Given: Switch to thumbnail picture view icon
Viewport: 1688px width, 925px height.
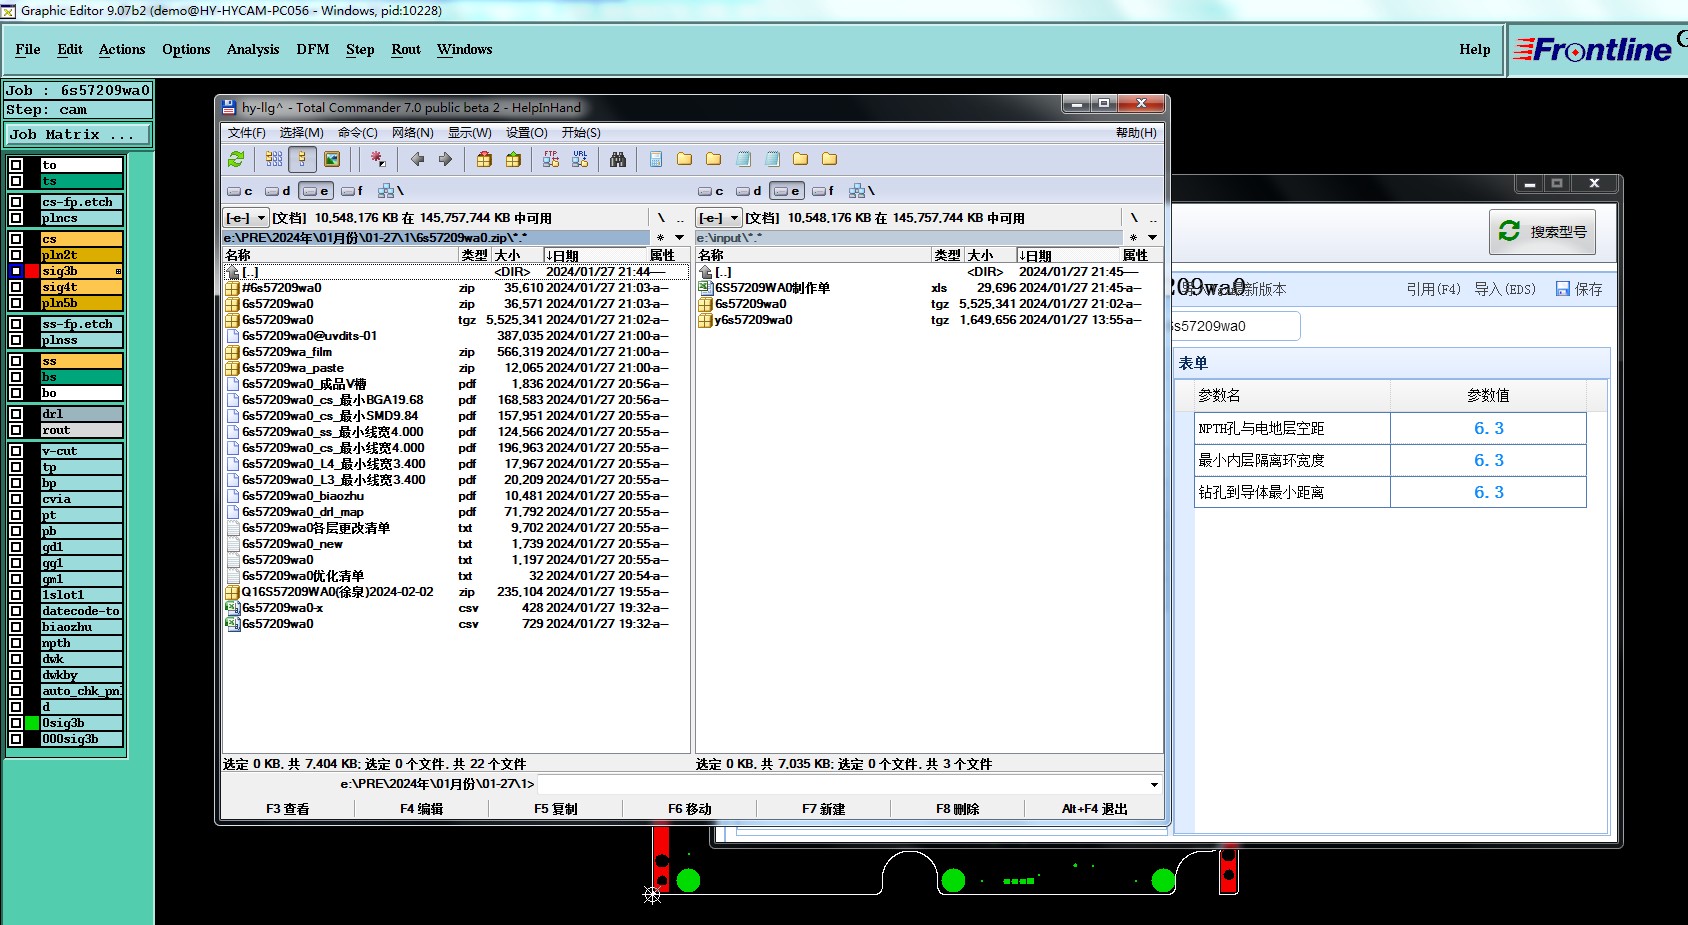Looking at the screenshot, I should 332,159.
